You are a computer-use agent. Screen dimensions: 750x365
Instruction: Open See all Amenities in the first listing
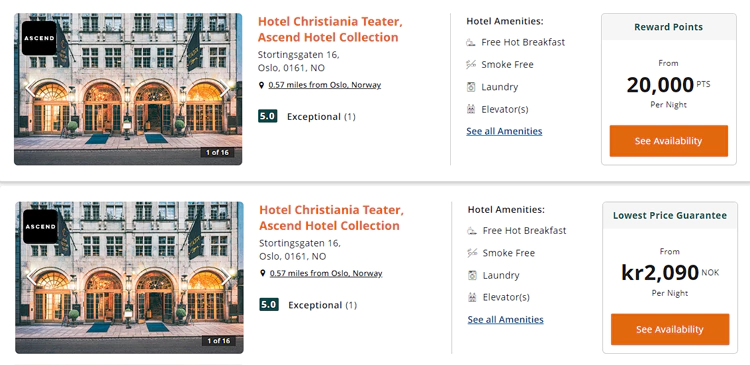tap(504, 131)
